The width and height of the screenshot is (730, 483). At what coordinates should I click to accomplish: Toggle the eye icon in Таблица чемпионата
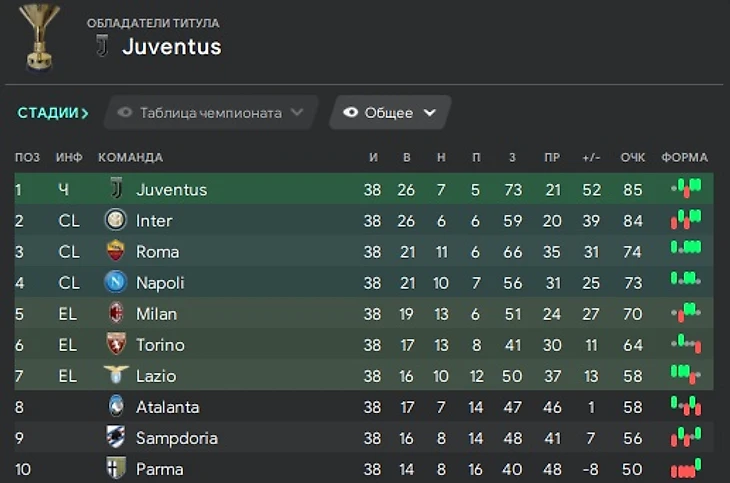pyautogui.click(x=125, y=113)
